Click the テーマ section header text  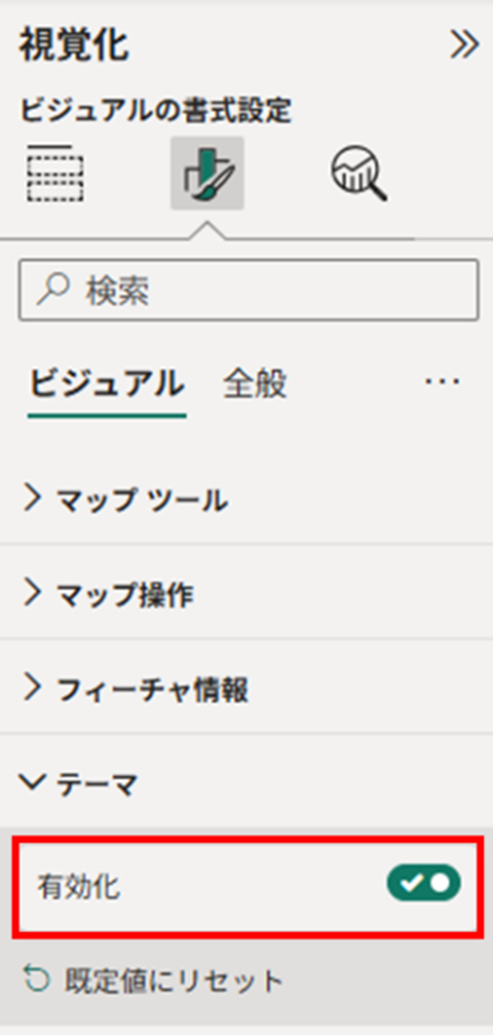98,784
